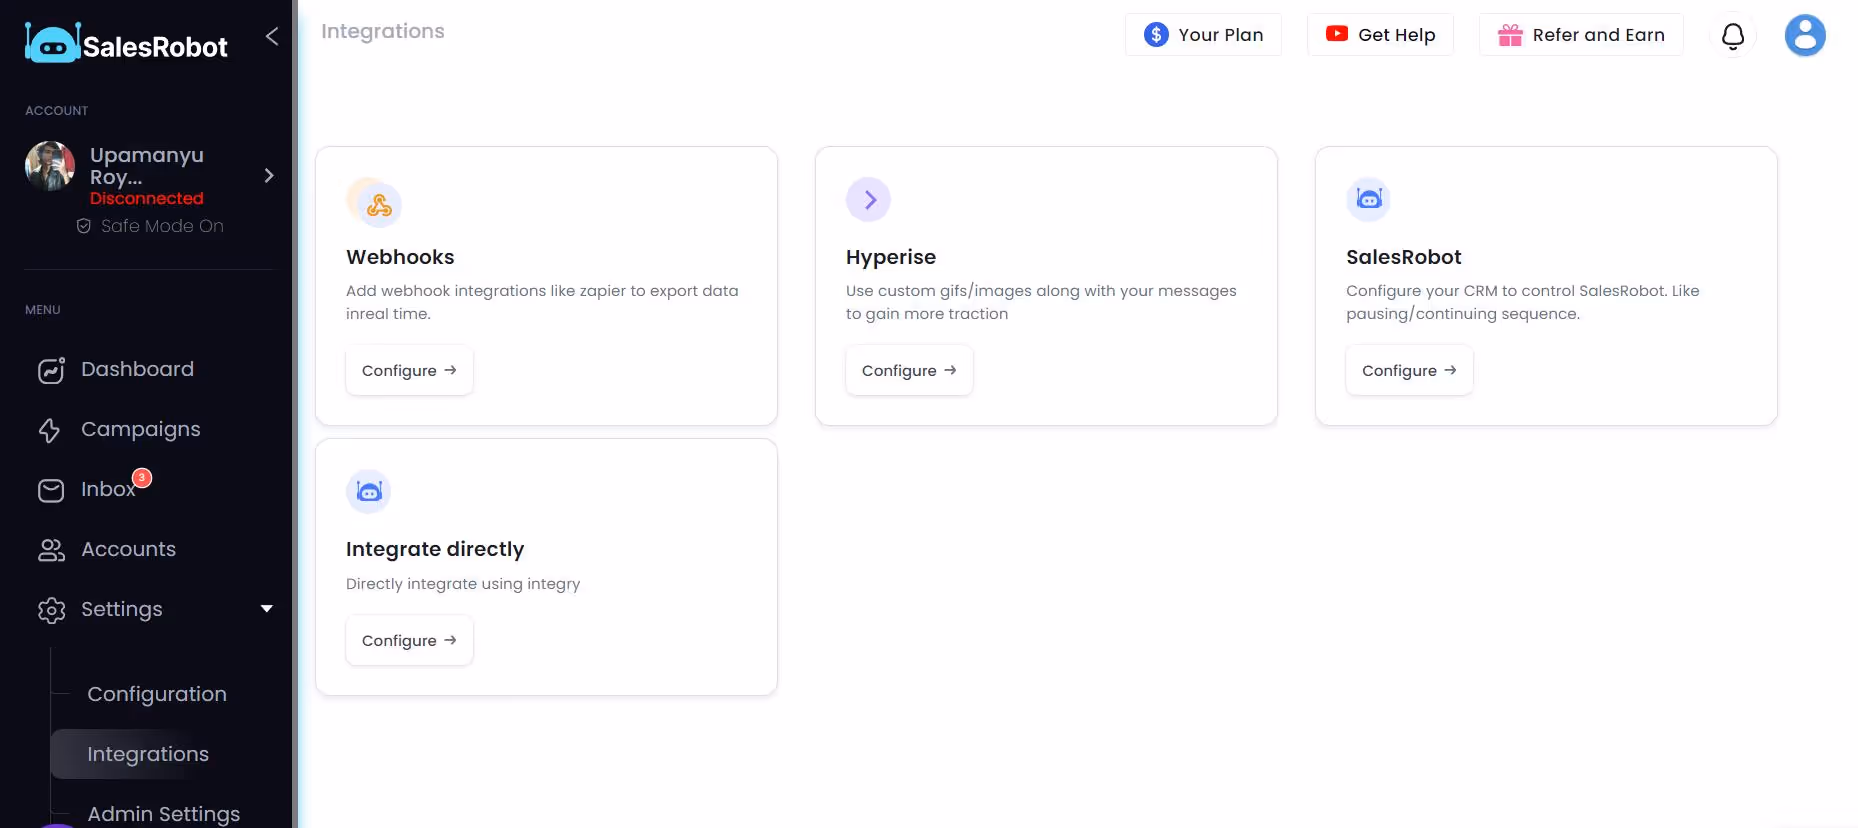Click the Safe Mode On shield icon

(84, 226)
